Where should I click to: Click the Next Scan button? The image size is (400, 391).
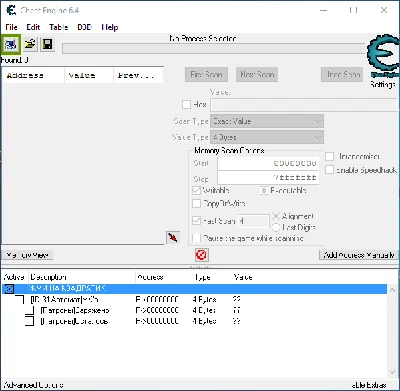(x=257, y=75)
